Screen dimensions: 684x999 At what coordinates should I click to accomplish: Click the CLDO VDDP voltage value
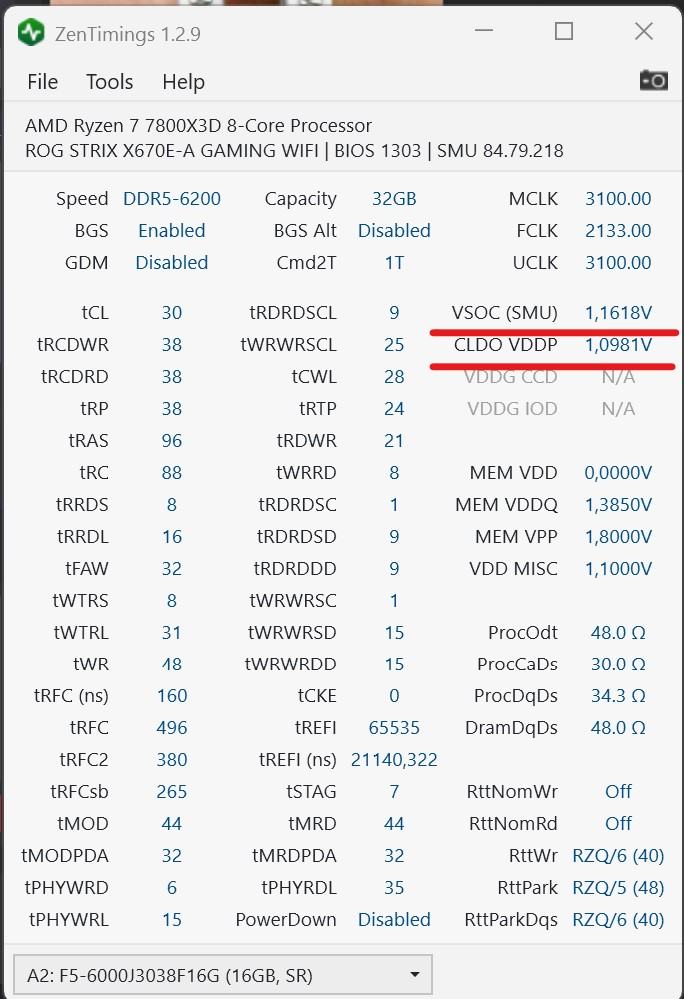click(x=618, y=345)
